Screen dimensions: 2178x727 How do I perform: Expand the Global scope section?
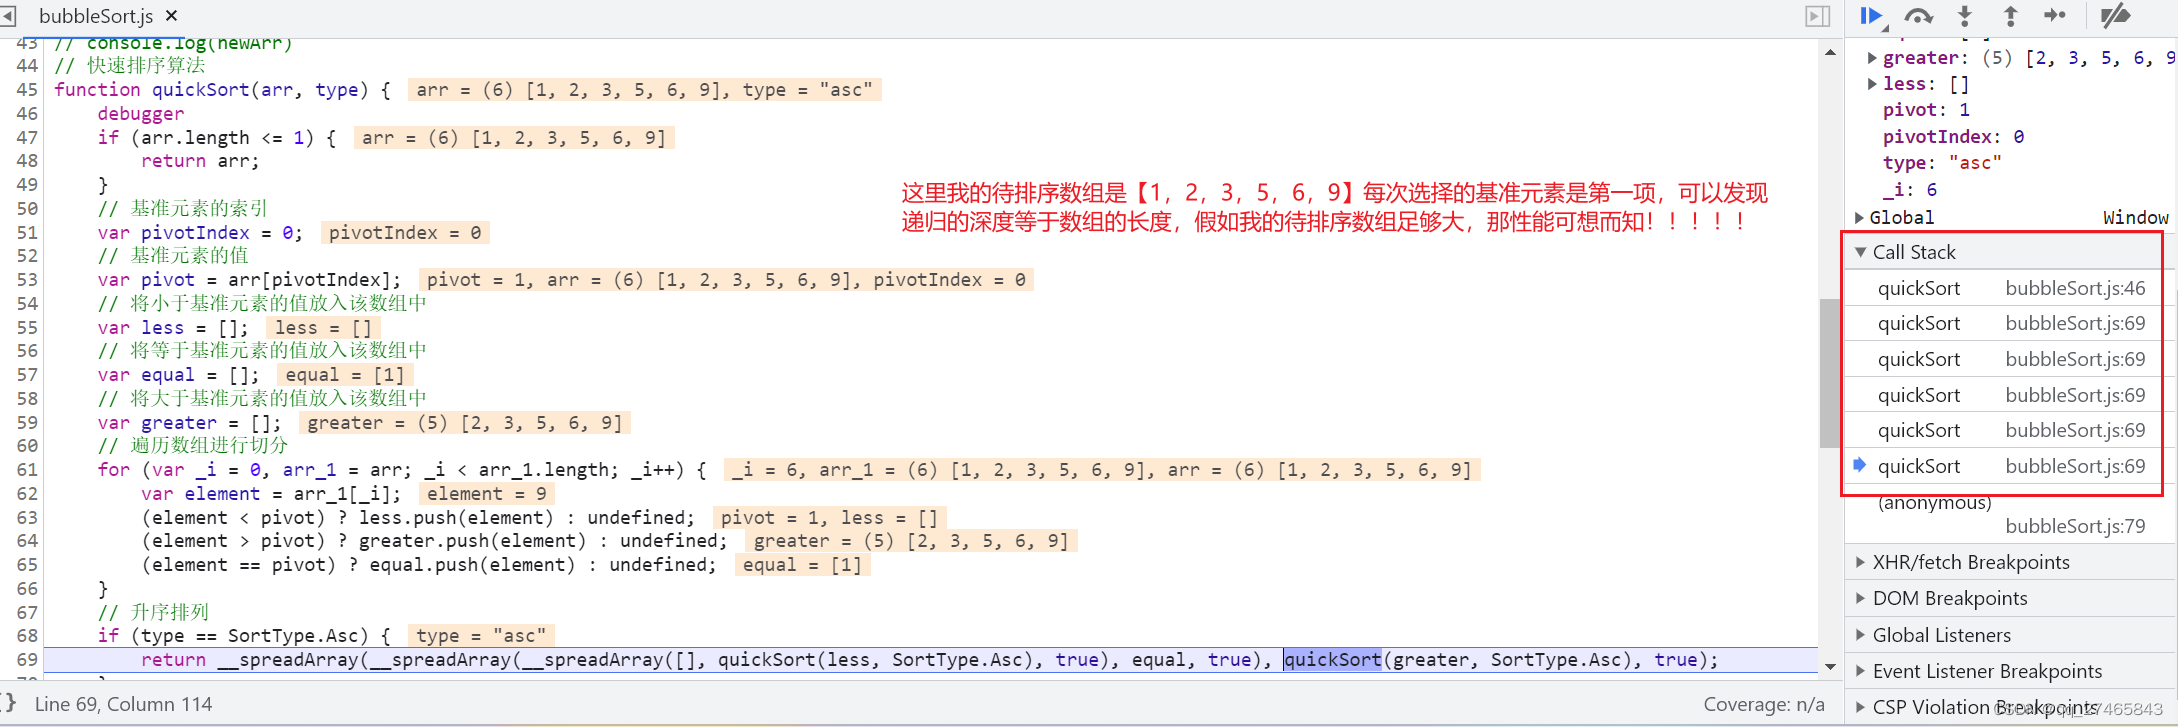click(1860, 217)
